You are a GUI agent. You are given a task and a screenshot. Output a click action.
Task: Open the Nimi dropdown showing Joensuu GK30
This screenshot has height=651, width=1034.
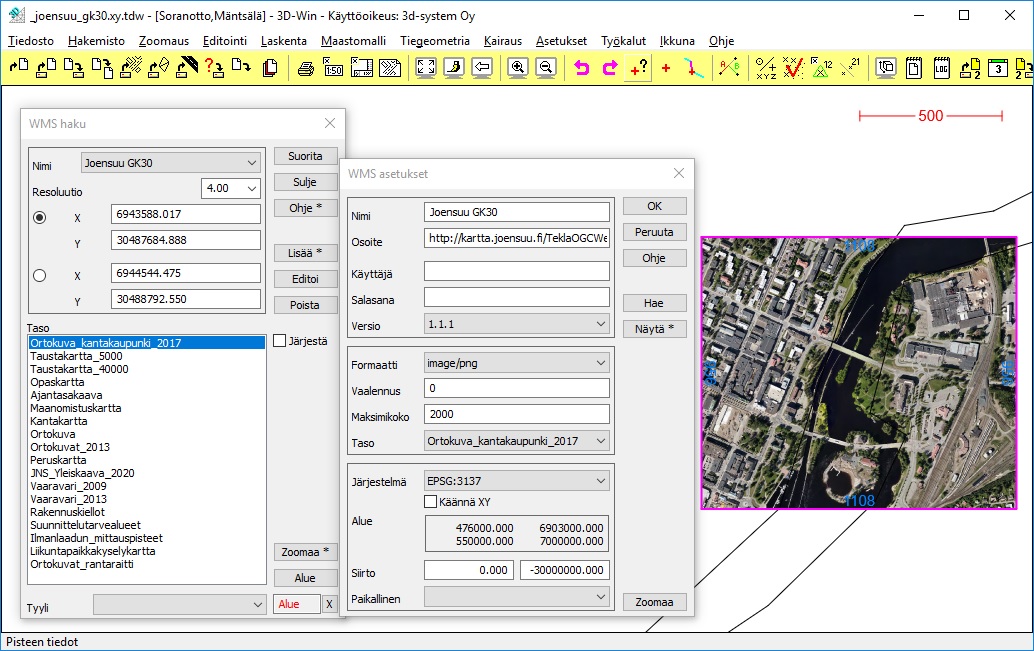(170, 163)
